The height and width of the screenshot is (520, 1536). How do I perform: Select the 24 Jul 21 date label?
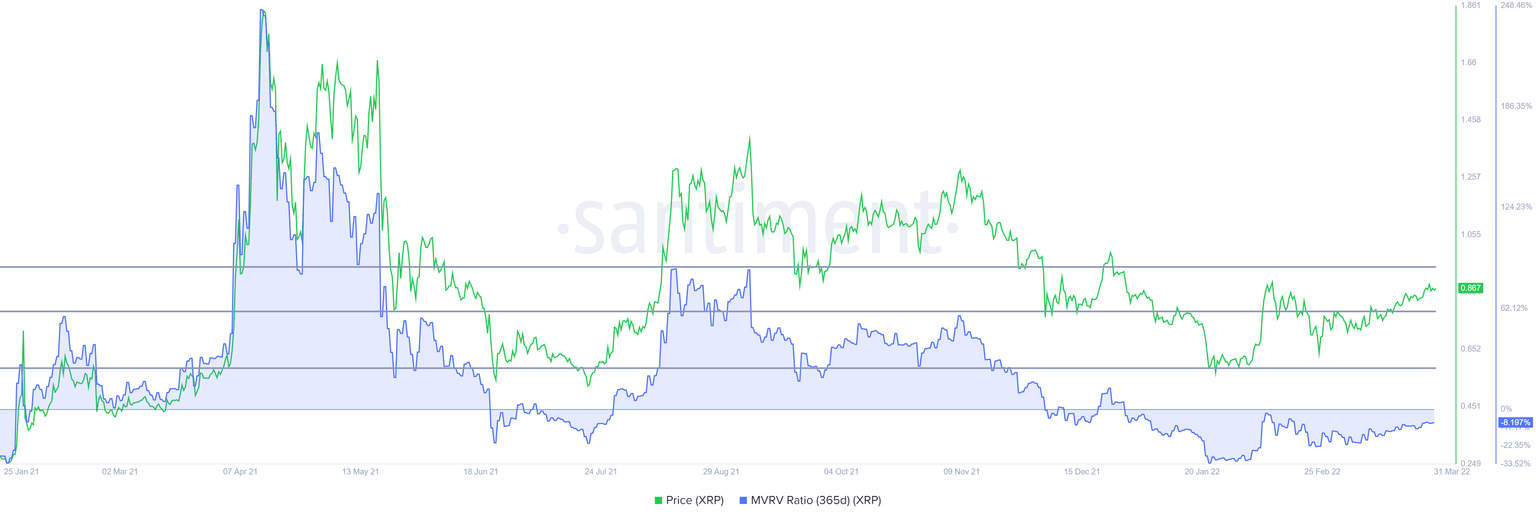pyautogui.click(x=600, y=470)
